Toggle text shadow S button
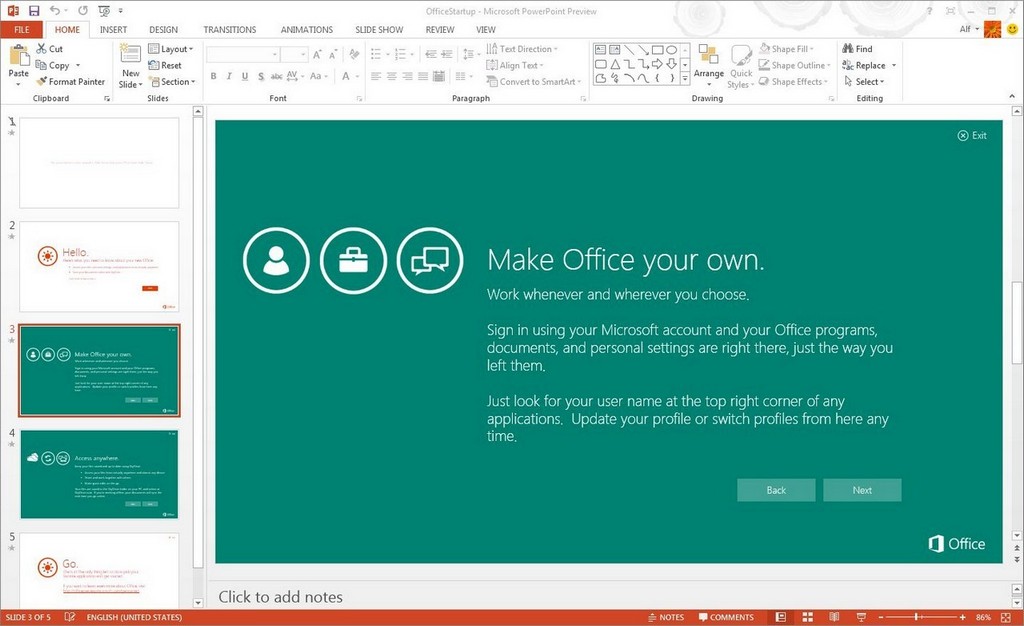Screen dimensions: 1024x626 [x=261, y=76]
